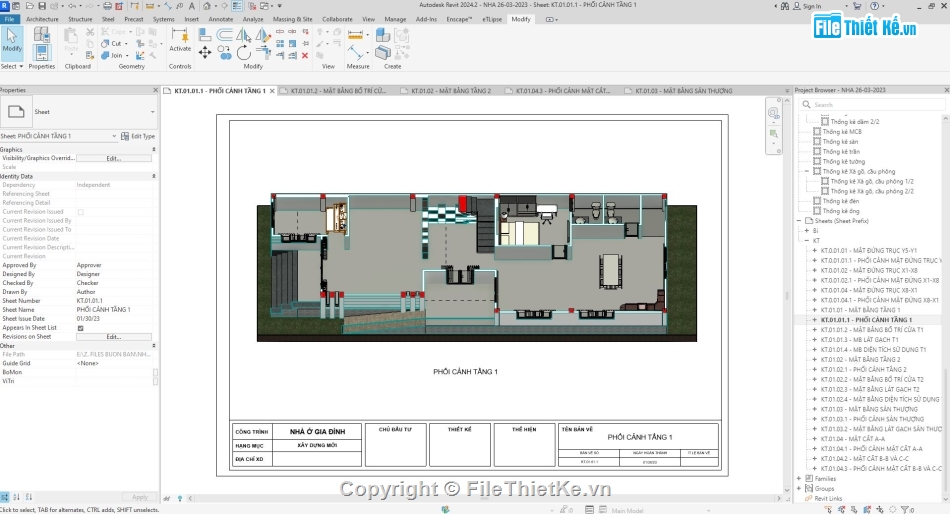The image size is (950, 514).
Task: Click Revisions on Sheet Edit button
Action: click(x=114, y=337)
